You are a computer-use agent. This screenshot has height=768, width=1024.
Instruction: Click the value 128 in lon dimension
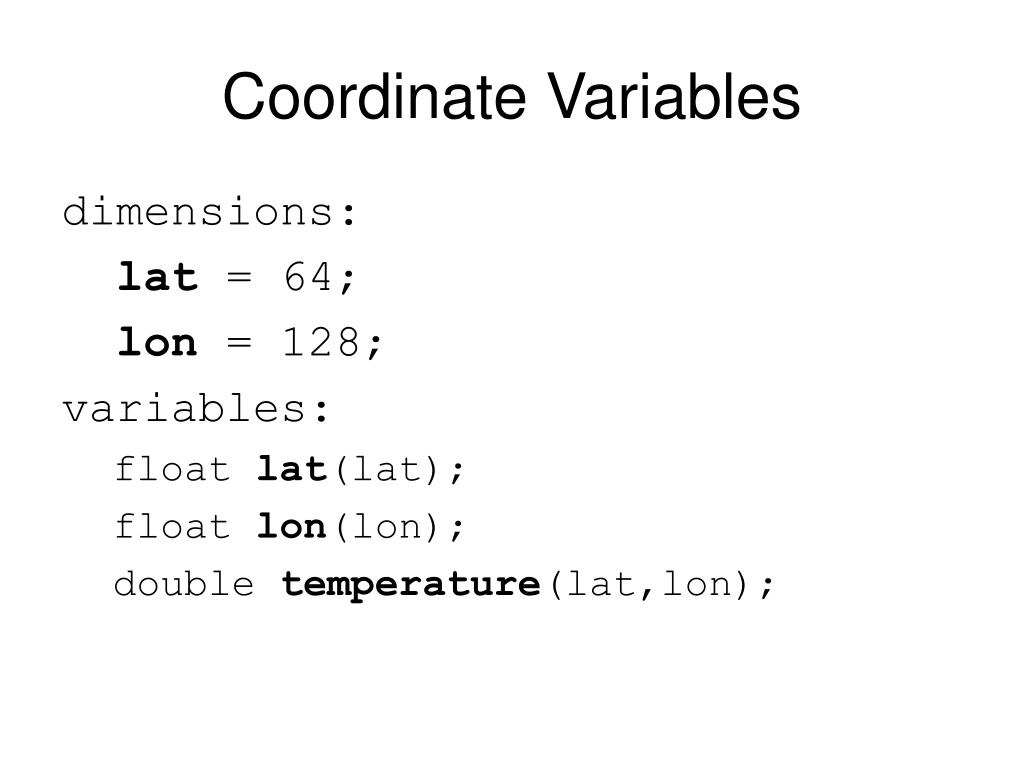click(321, 342)
